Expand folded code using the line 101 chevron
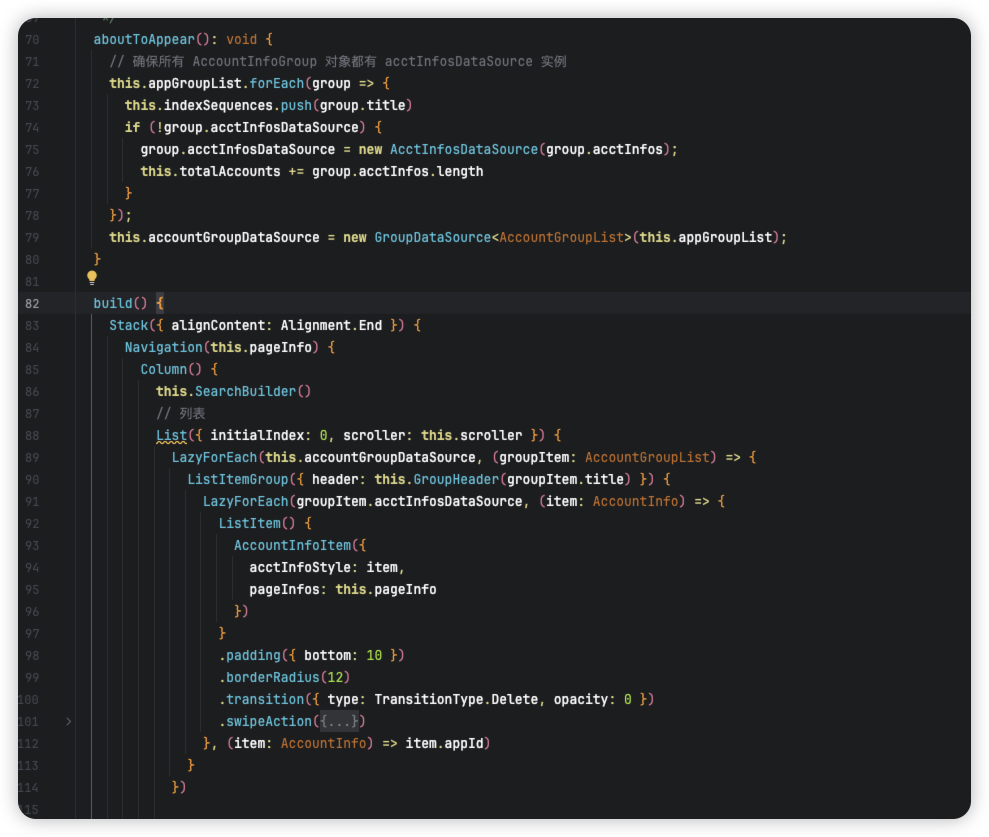This screenshot has height=837, width=989. click(68, 721)
